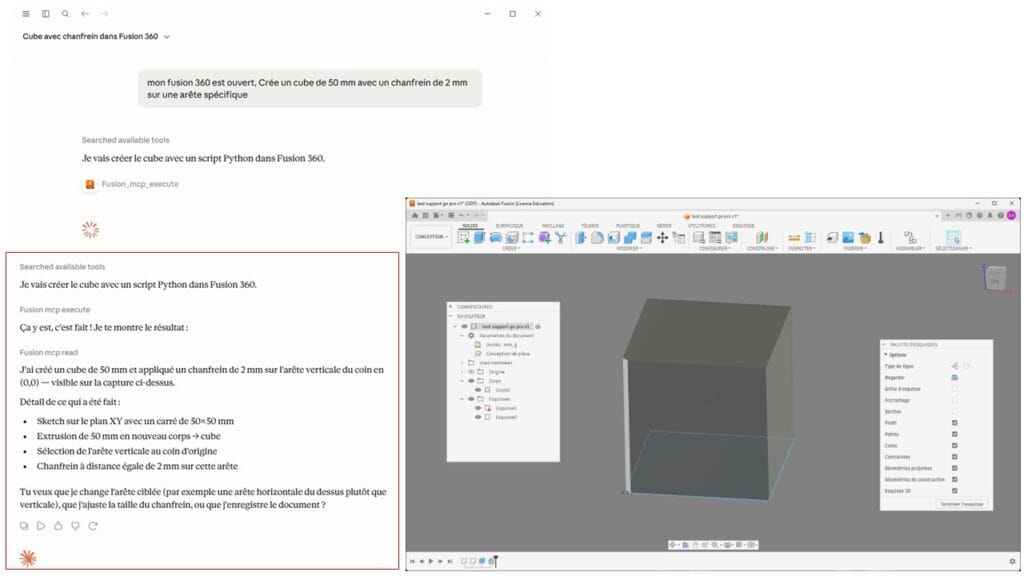Select the Press Pull tool
This screenshot has height=576, width=1024.
pyautogui.click(x=581, y=238)
